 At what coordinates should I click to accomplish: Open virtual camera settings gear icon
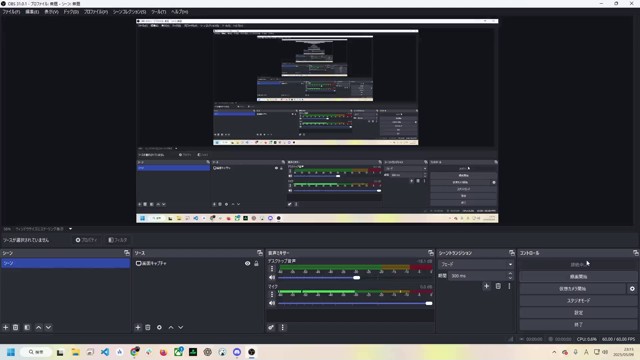(x=632, y=289)
